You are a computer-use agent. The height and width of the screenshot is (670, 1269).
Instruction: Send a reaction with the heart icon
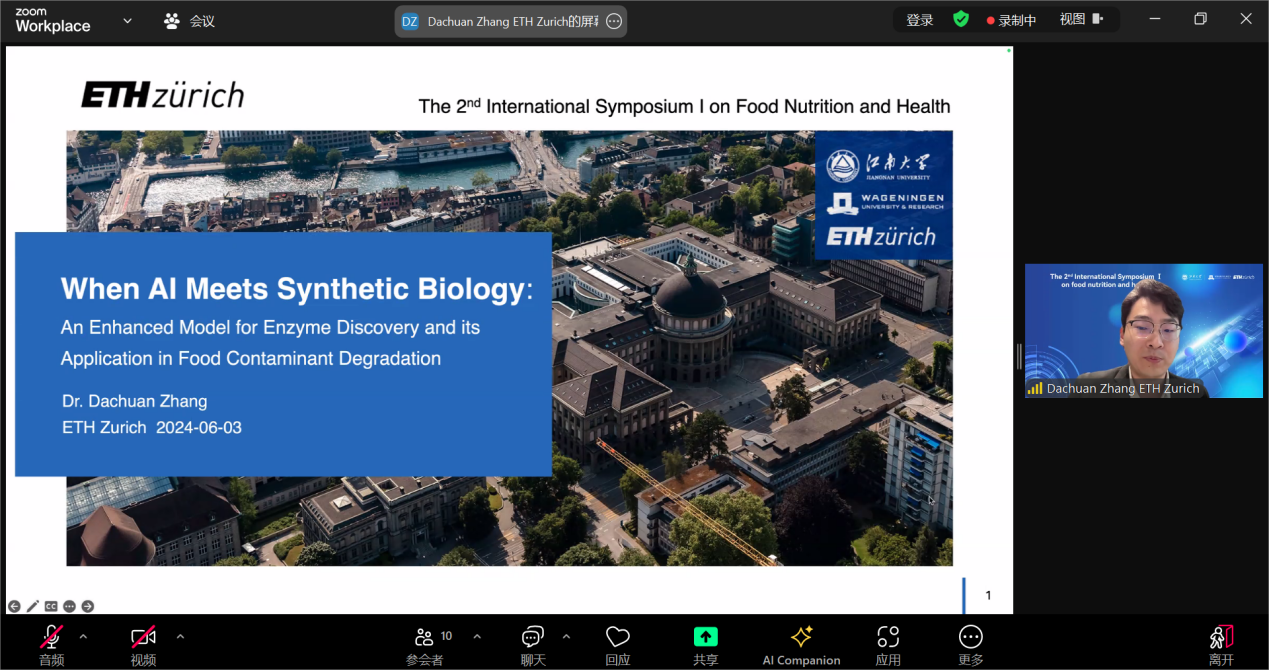(618, 638)
